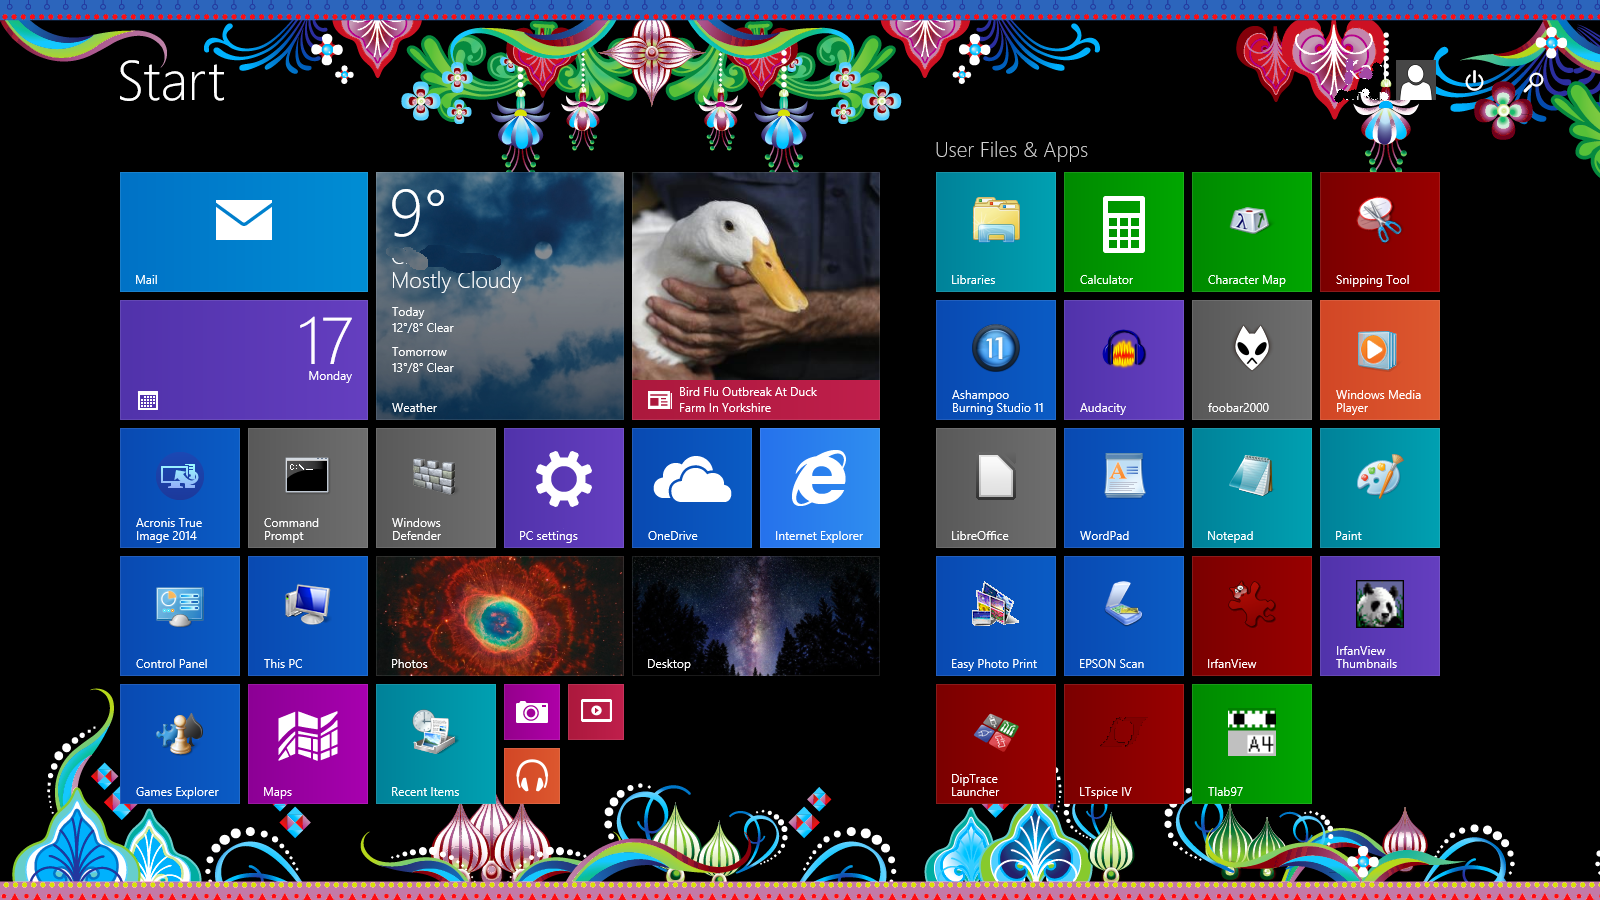Open the Libraries tile
The width and height of the screenshot is (1600, 900).
click(x=996, y=232)
